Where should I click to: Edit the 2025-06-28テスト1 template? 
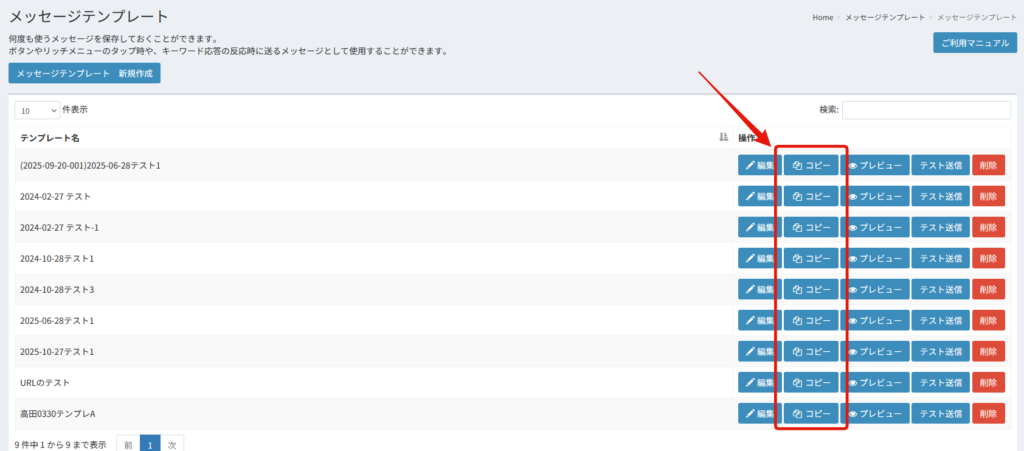coord(759,321)
